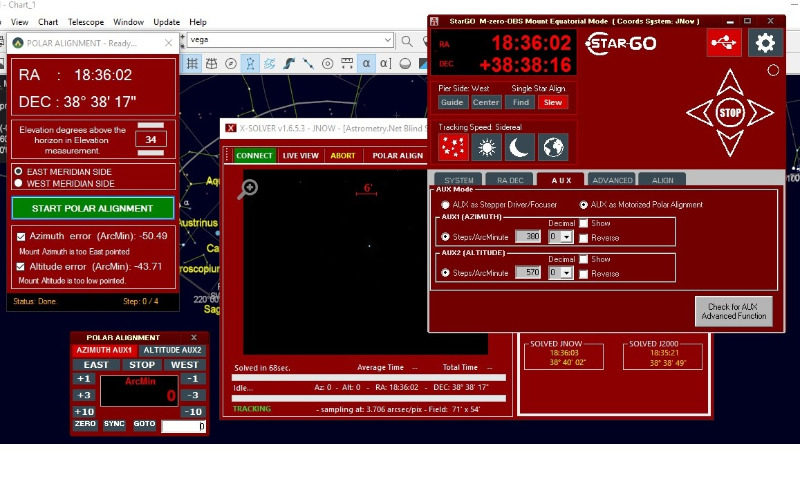
Task: Click Check for AUX Advanced Function
Action: tap(734, 311)
